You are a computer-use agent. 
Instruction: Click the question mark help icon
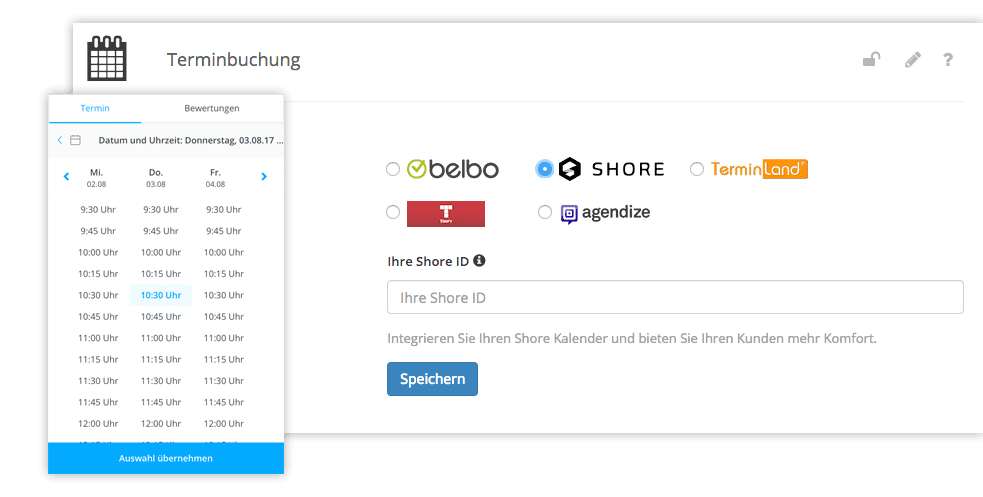coord(948,60)
